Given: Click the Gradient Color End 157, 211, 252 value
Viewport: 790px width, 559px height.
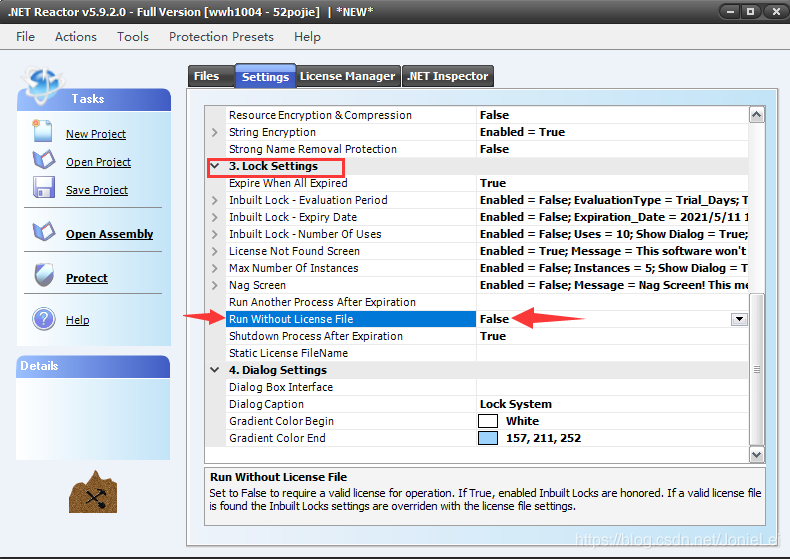Looking at the screenshot, I should (543, 438).
